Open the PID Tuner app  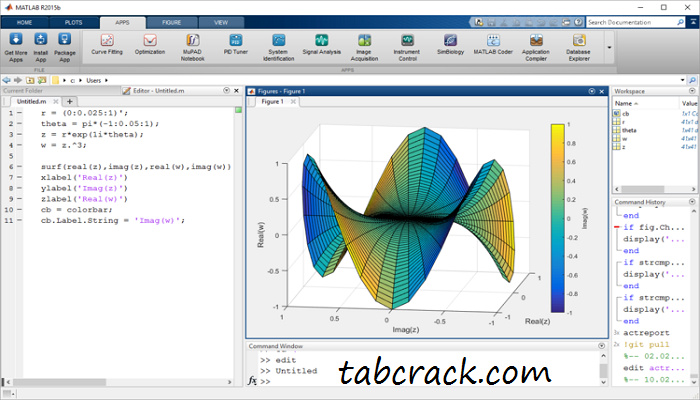[236, 44]
